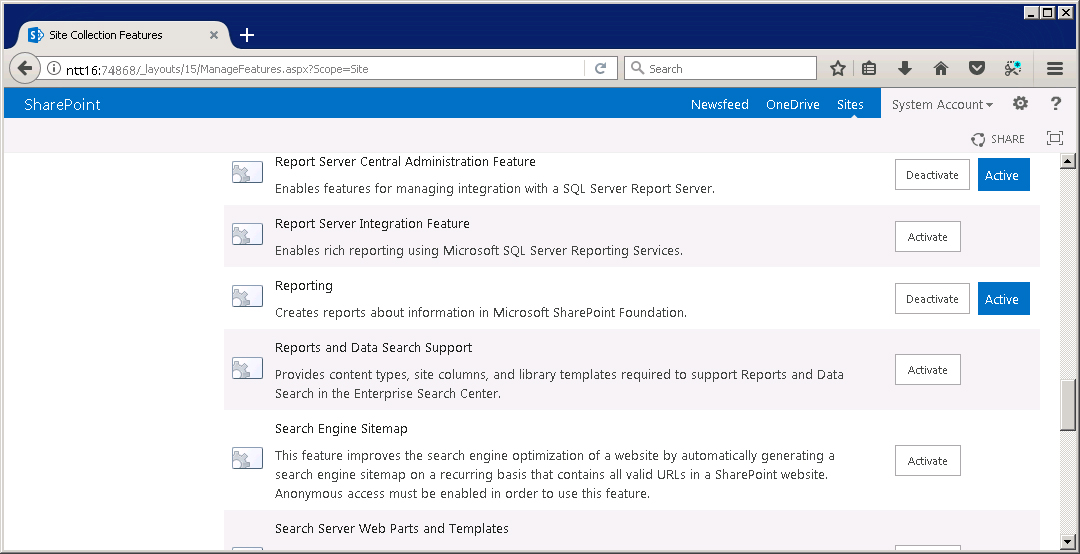
Task: Click the page scrollbar up arrow
Action: [x=1068, y=162]
